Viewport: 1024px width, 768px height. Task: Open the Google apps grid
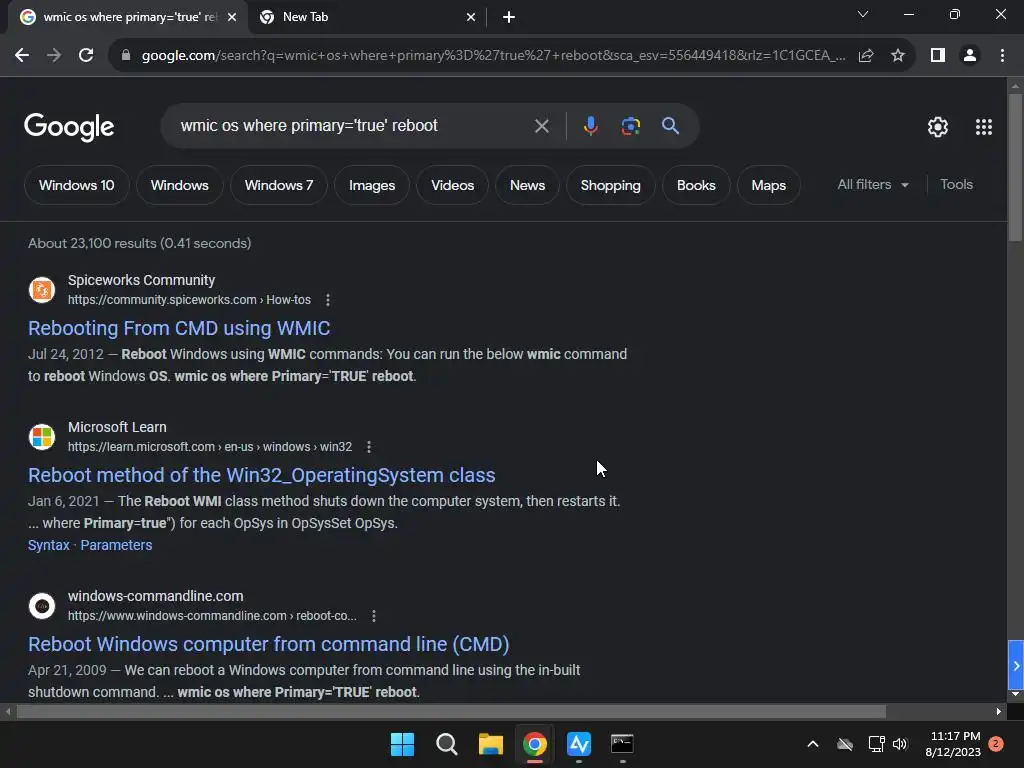984,127
